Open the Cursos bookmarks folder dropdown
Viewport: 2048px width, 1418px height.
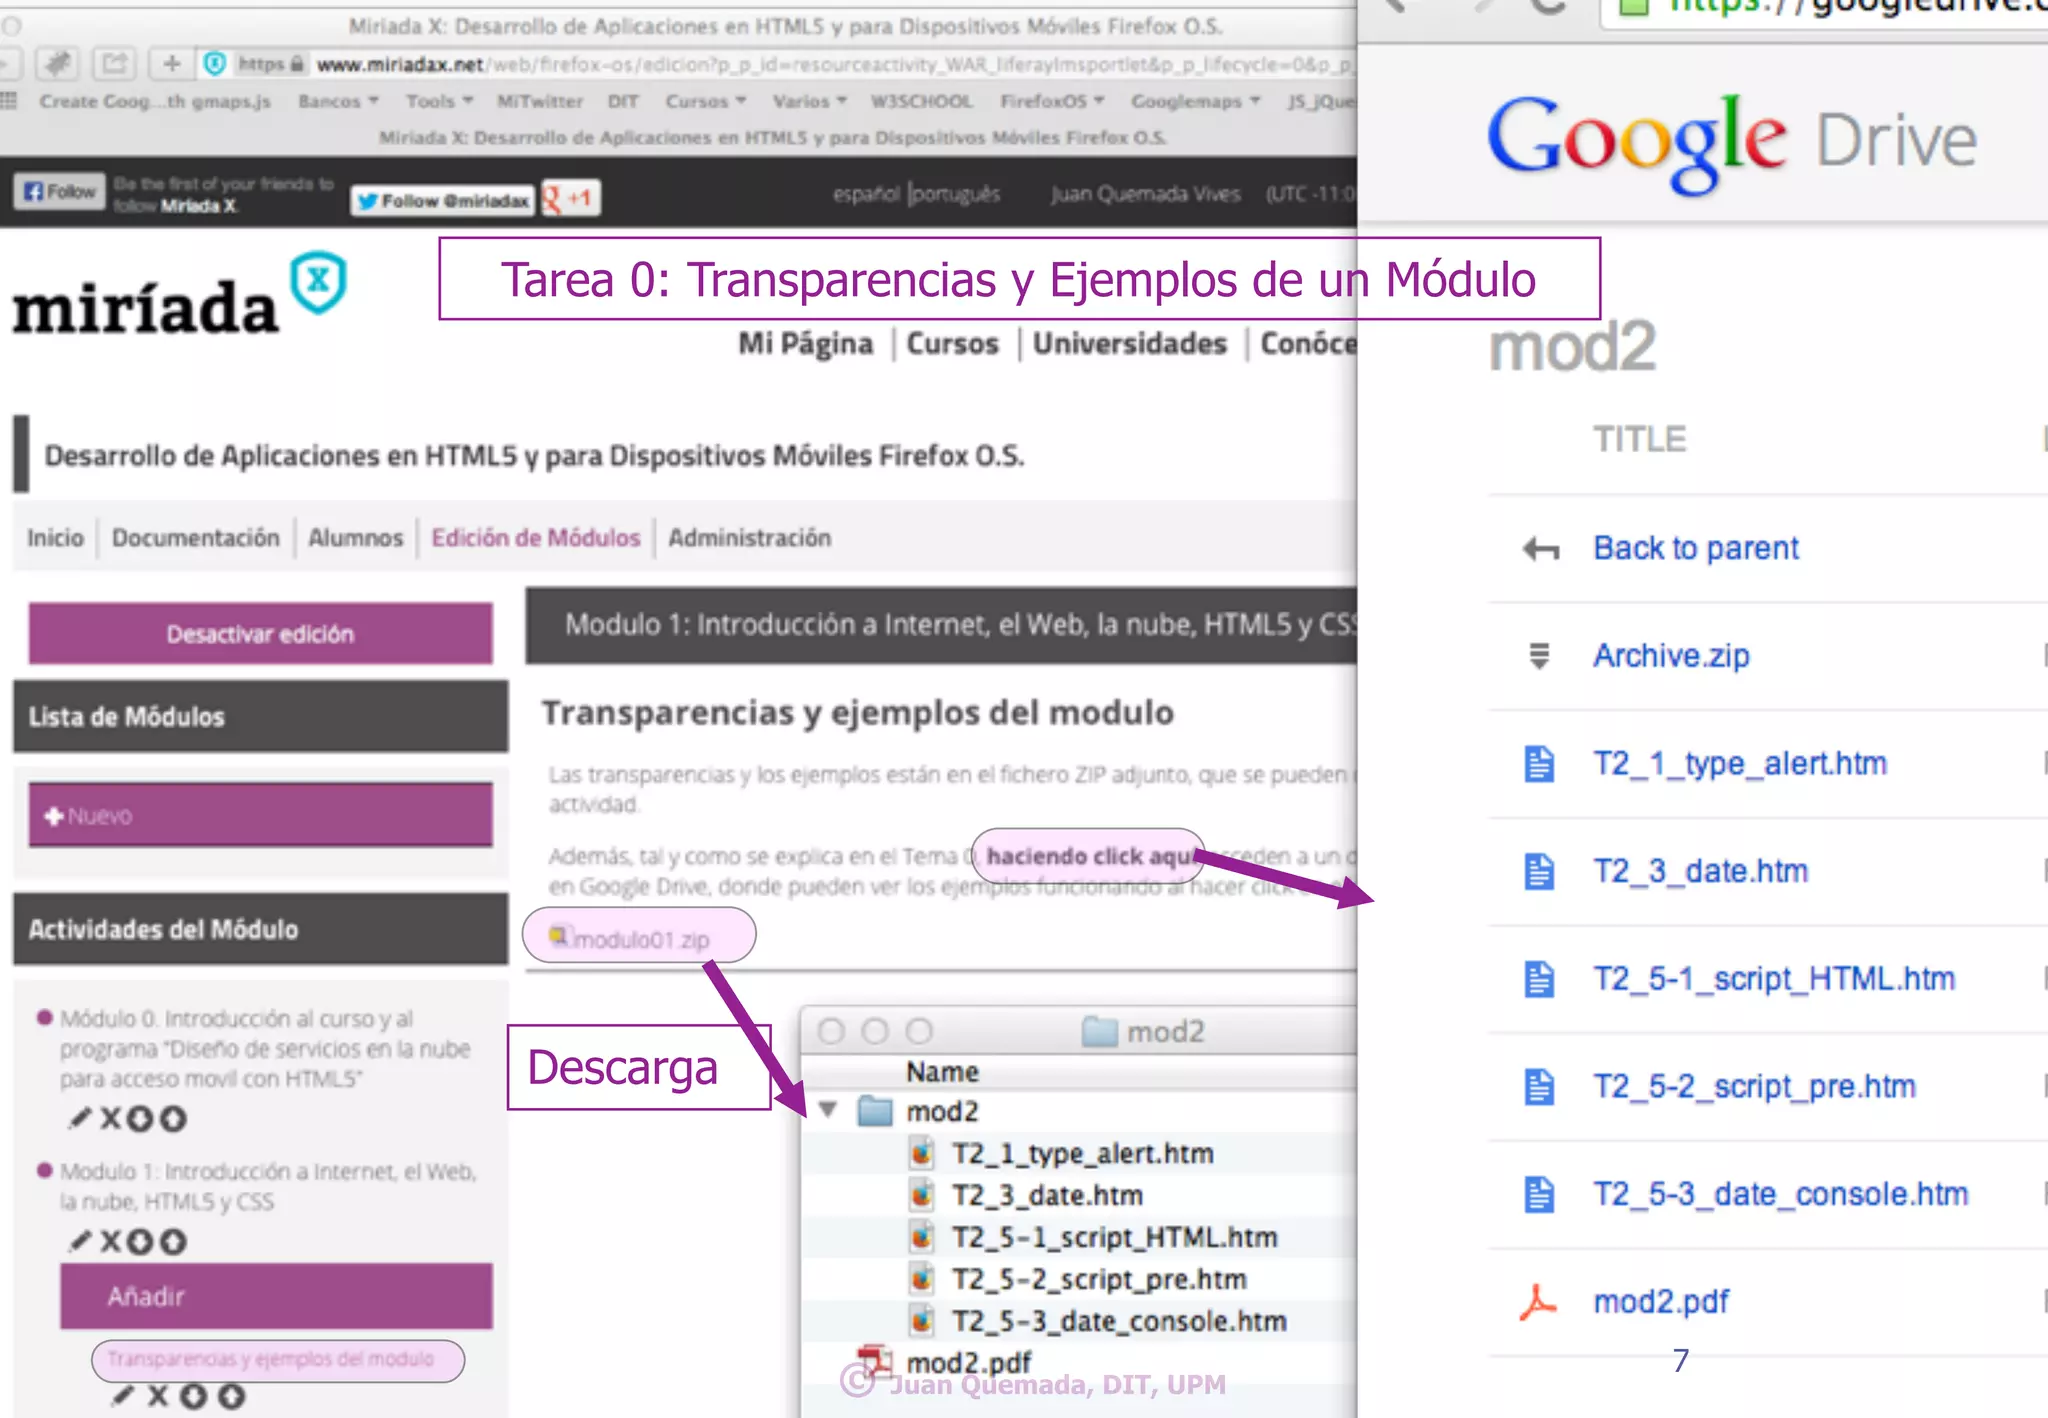(x=706, y=101)
